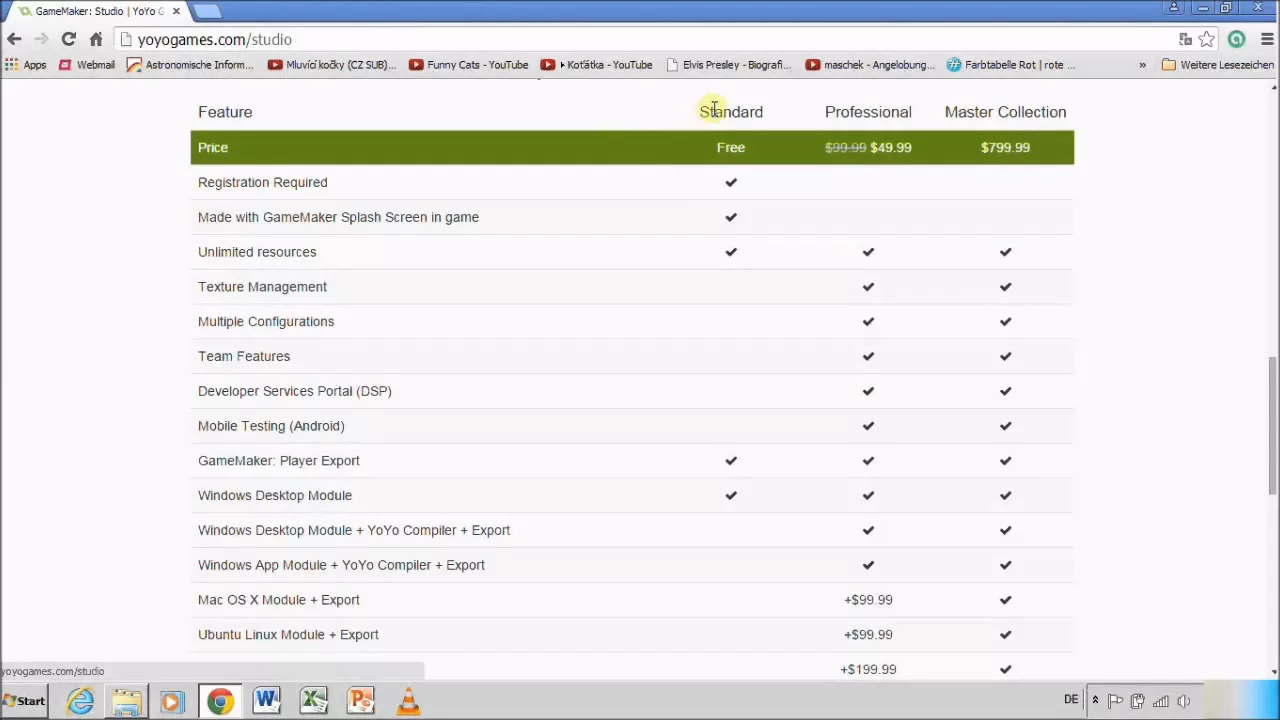Bookmark this page with the star icon
1280x720 pixels.
coord(1207,39)
